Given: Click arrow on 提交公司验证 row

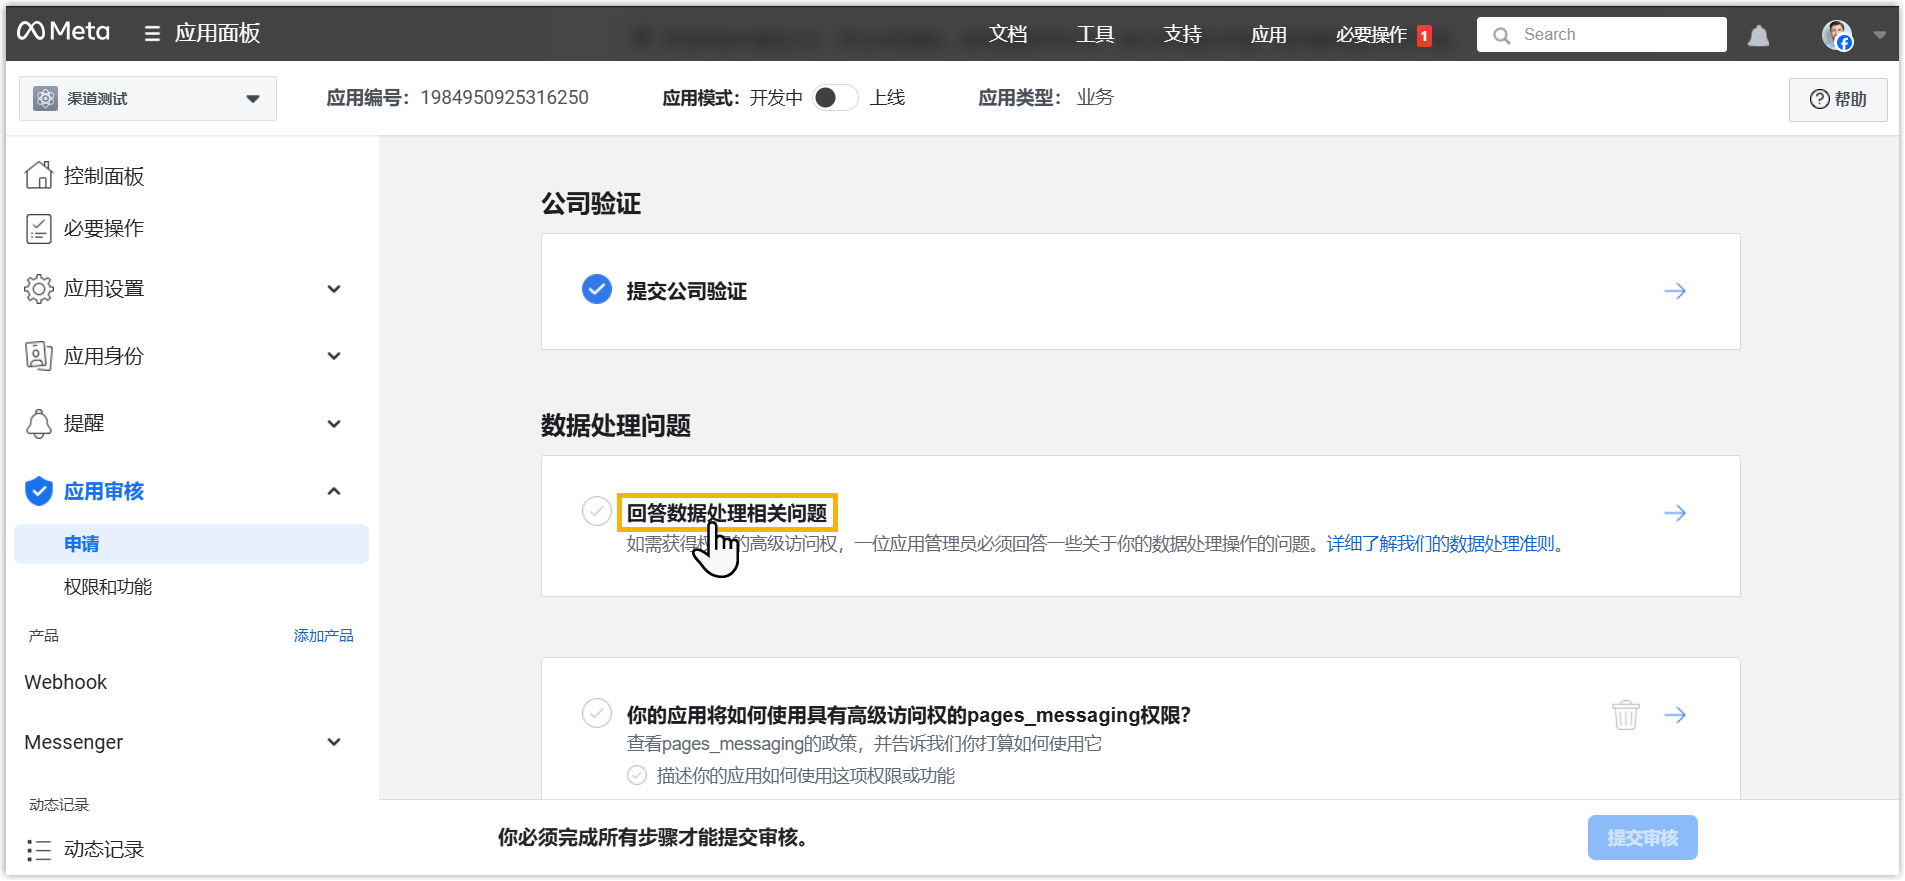Looking at the screenshot, I should pyautogui.click(x=1674, y=291).
